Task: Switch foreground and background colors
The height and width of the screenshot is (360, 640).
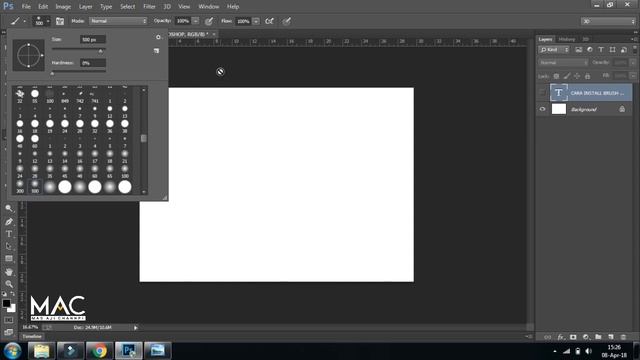Action: 13,293
